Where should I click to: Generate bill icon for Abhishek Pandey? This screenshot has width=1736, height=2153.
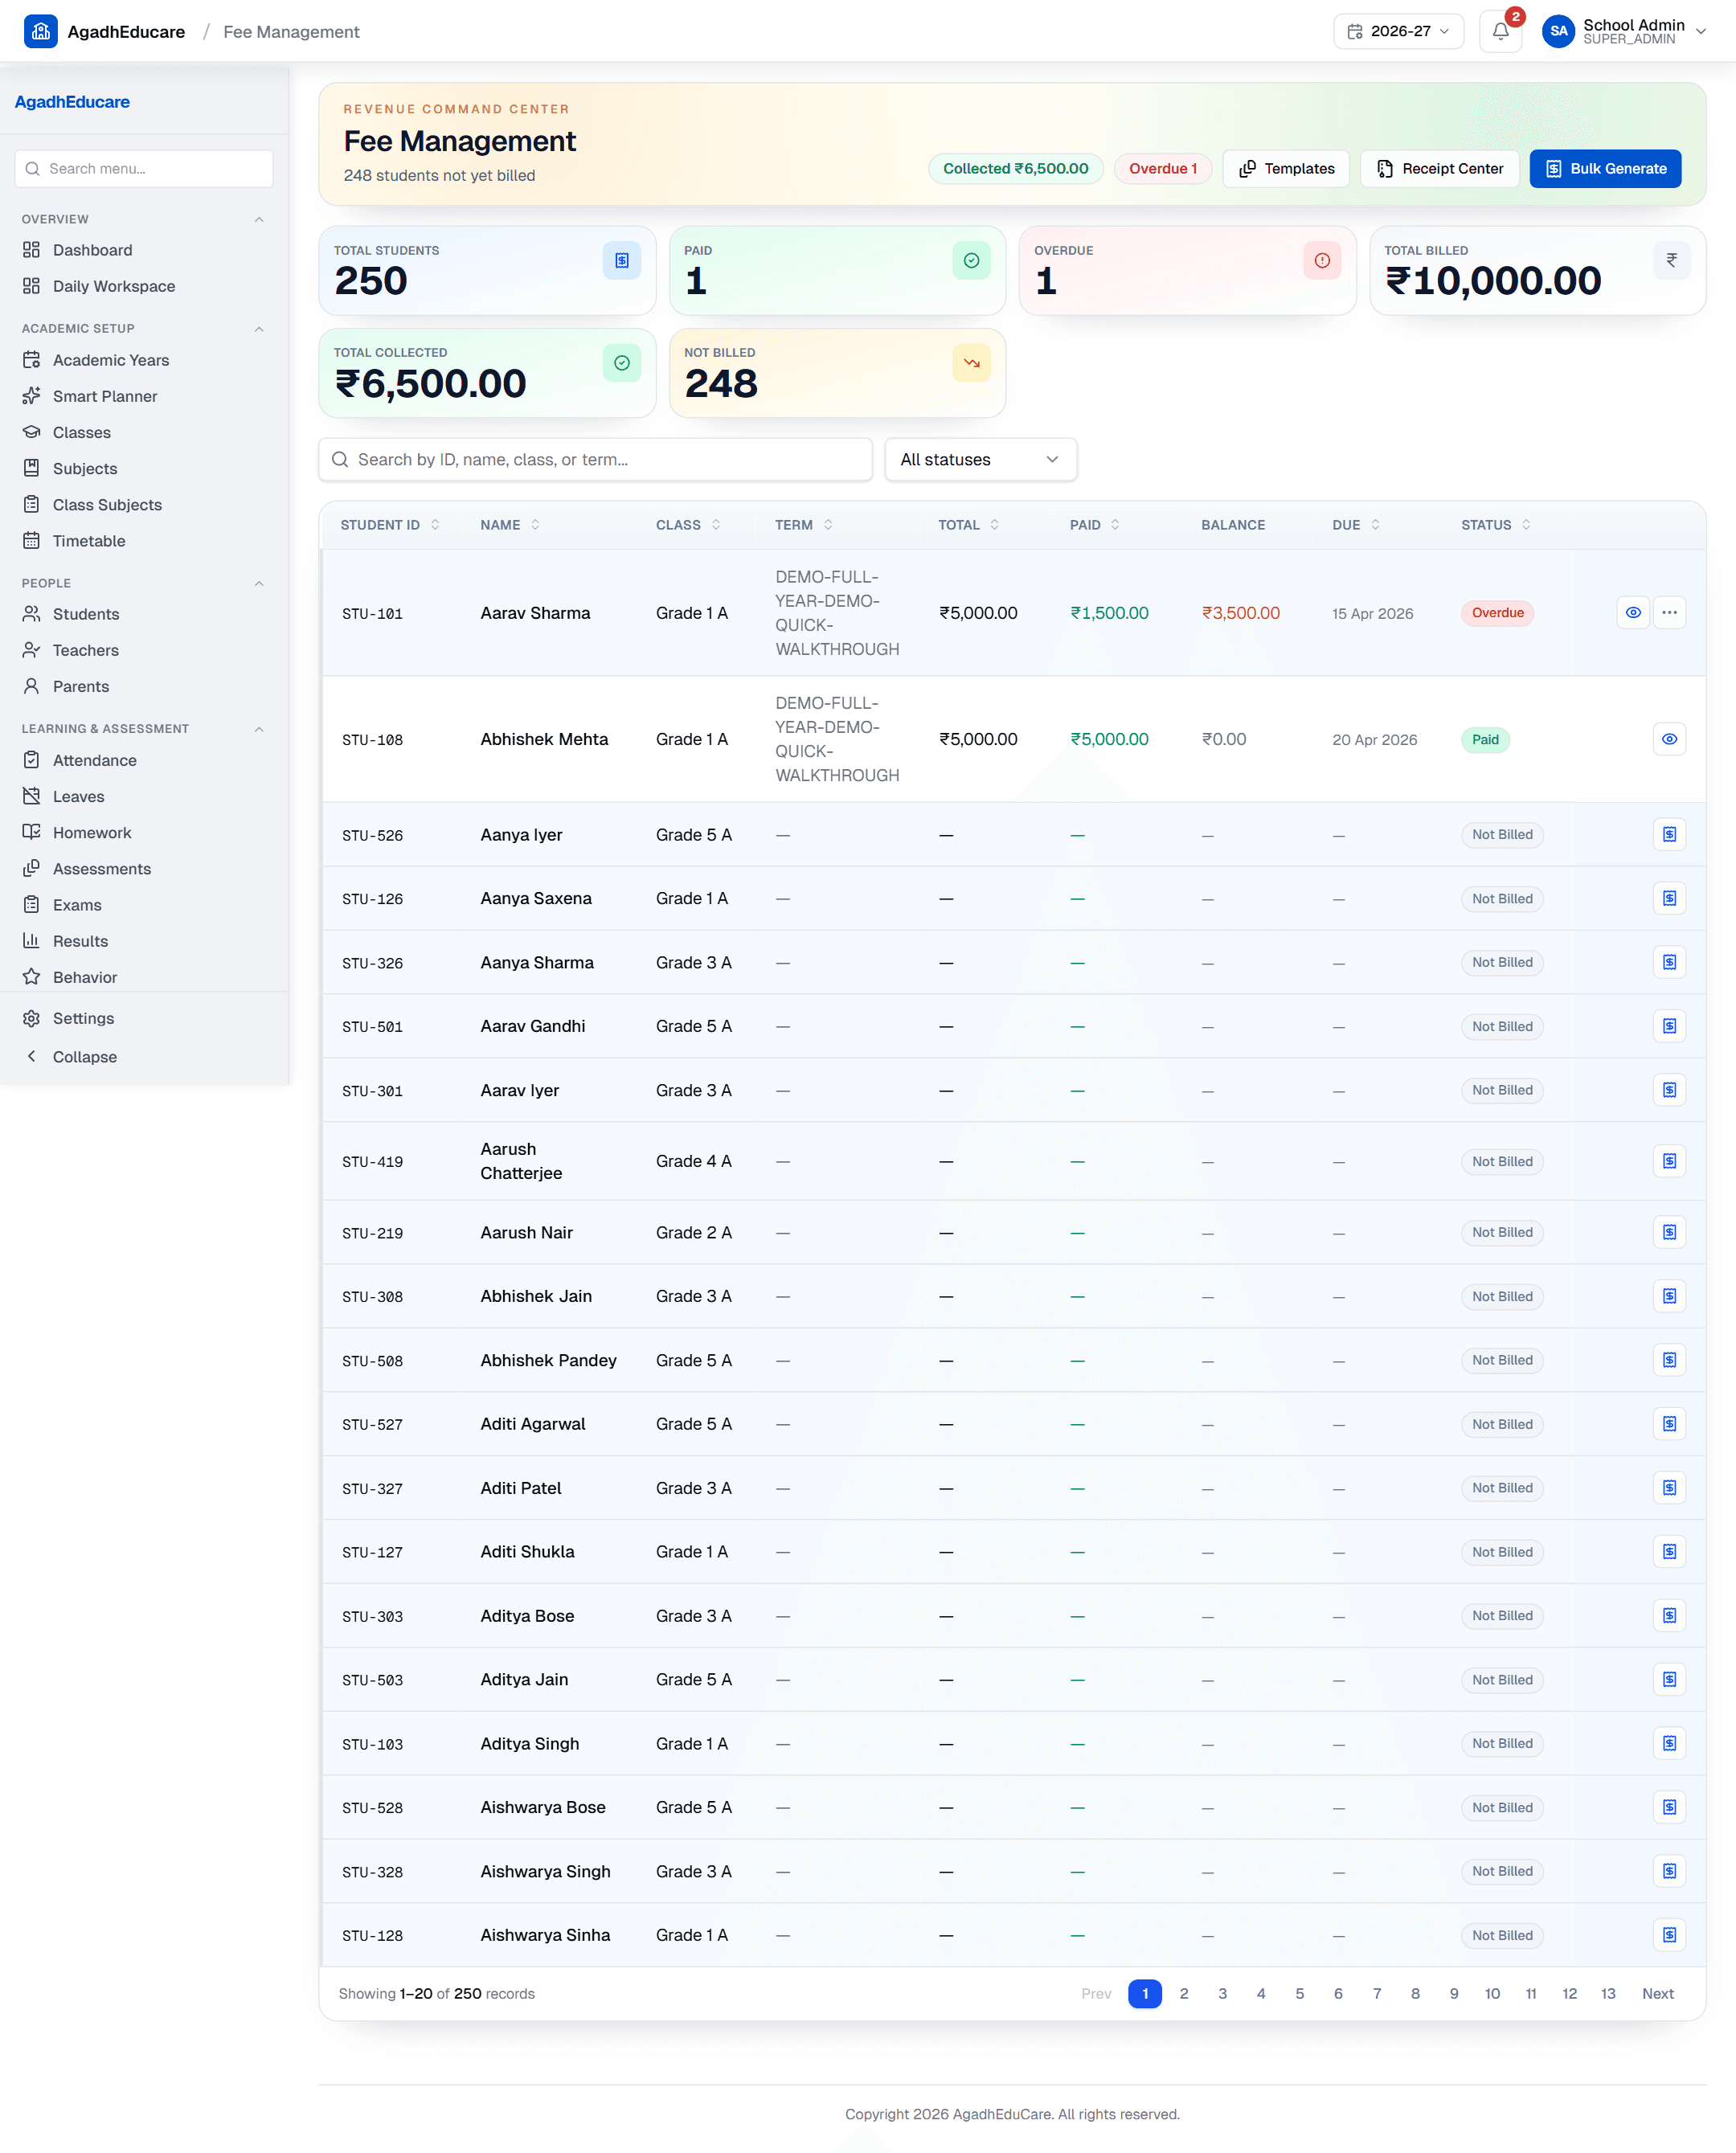point(1669,1360)
